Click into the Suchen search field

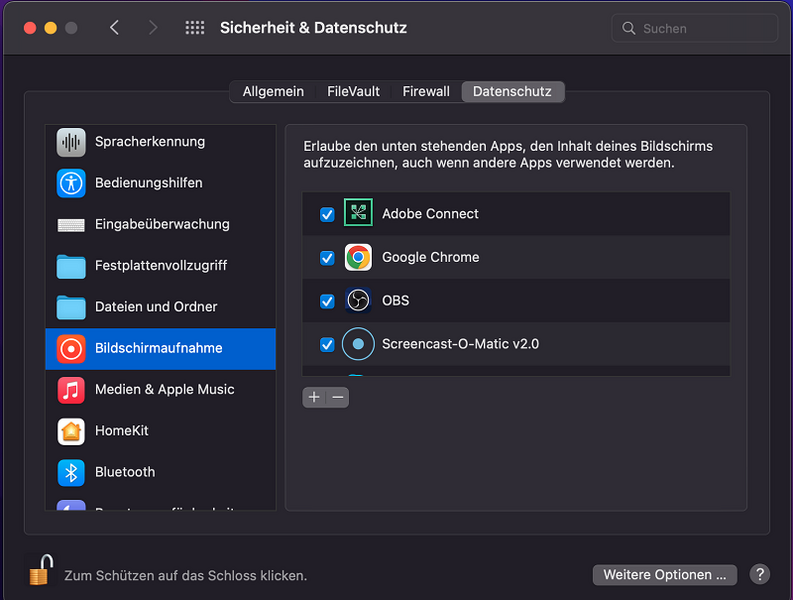coord(694,28)
